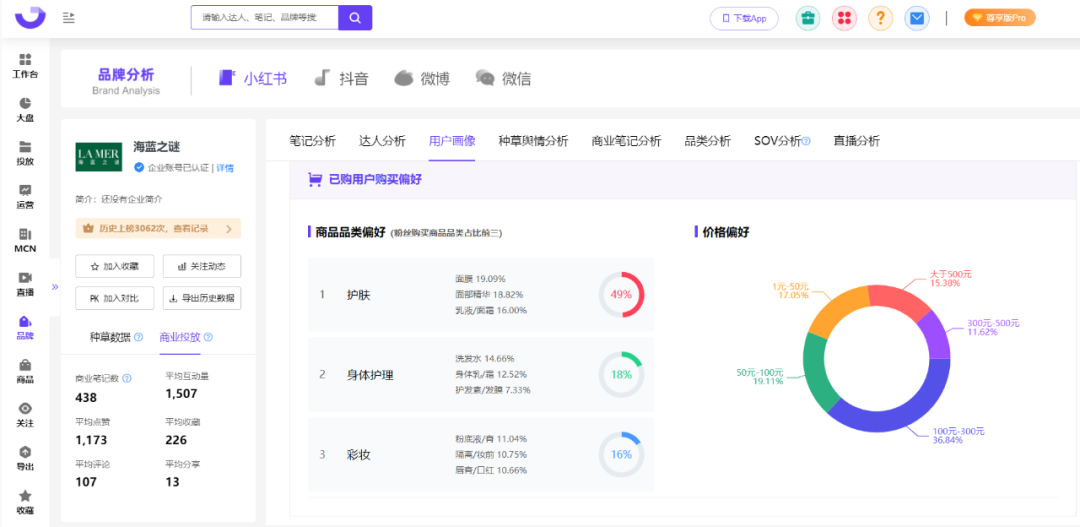Viewport: 1080px width, 527px height.
Task: Open 直播 in the left sidebar
Action: tap(25, 284)
